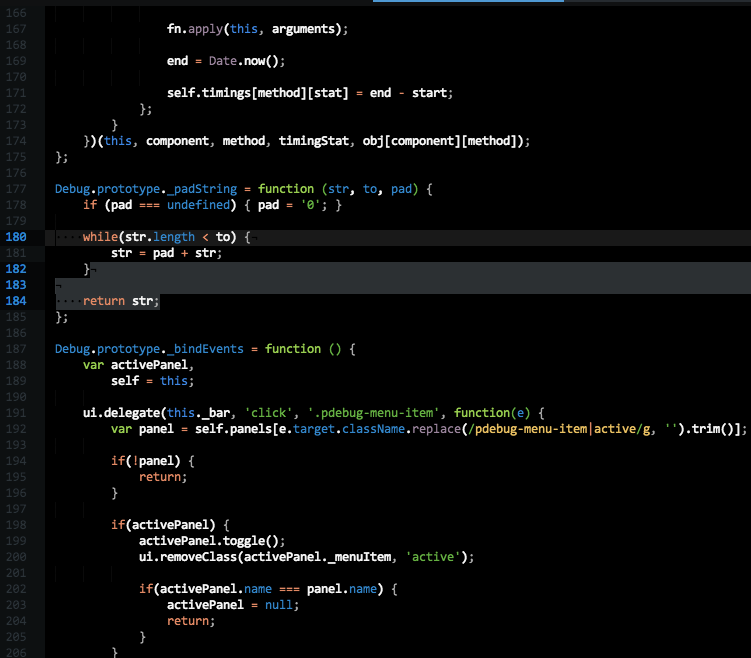Click 'obj[component][method]' on line 174
The image size is (751, 658).
pyautogui.click(x=439, y=141)
